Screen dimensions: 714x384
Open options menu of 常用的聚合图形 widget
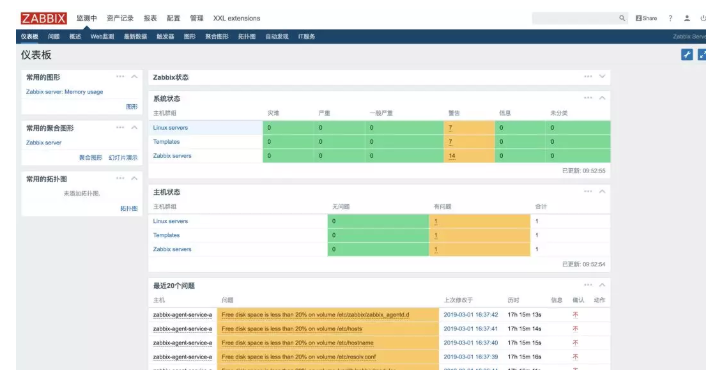click(120, 128)
